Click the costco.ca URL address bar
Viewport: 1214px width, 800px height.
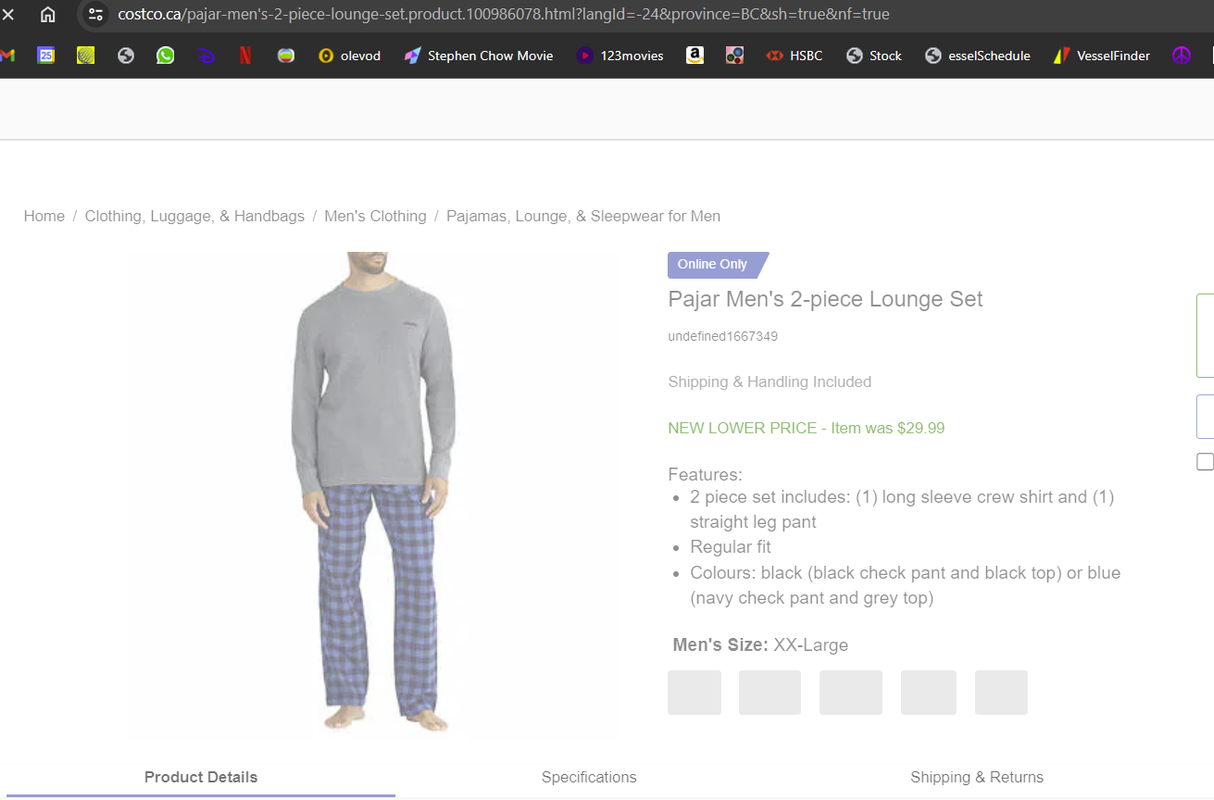click(503, 14)
